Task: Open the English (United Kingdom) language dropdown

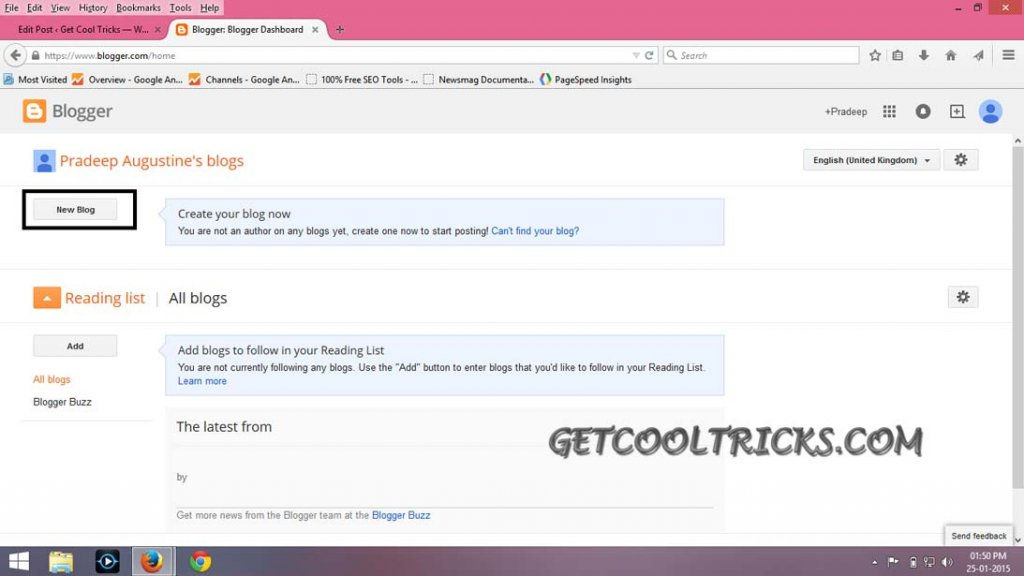Action: click(871, 160)
